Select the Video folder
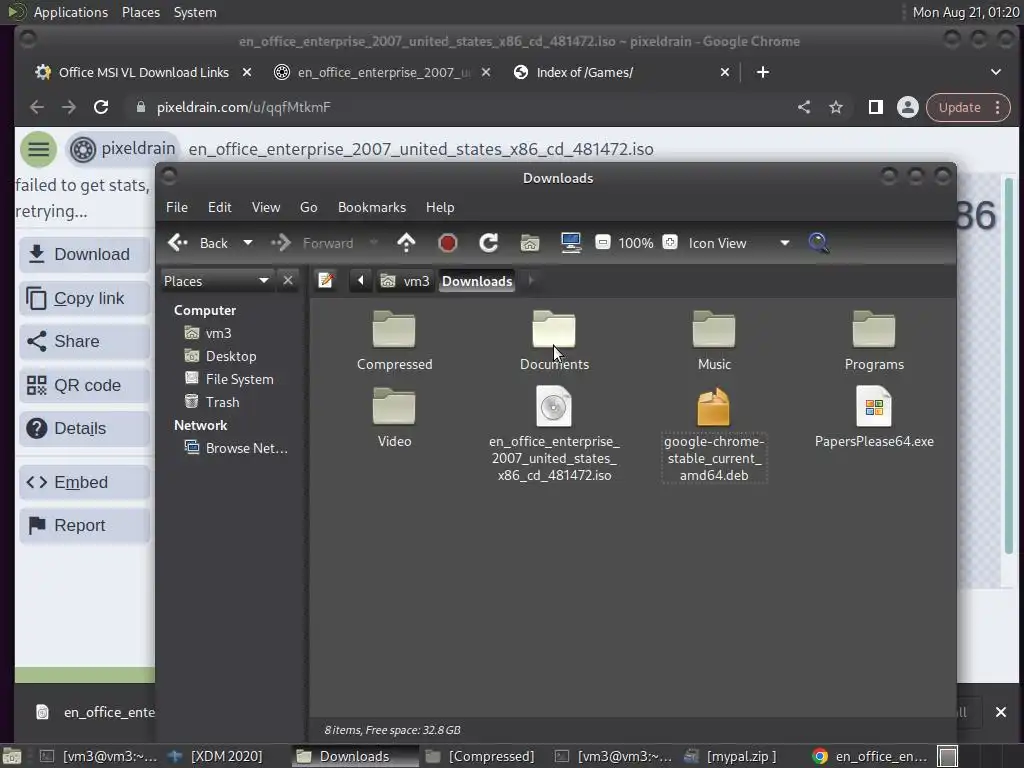Viewport: 1024px width, 768px height. (394, 417)
